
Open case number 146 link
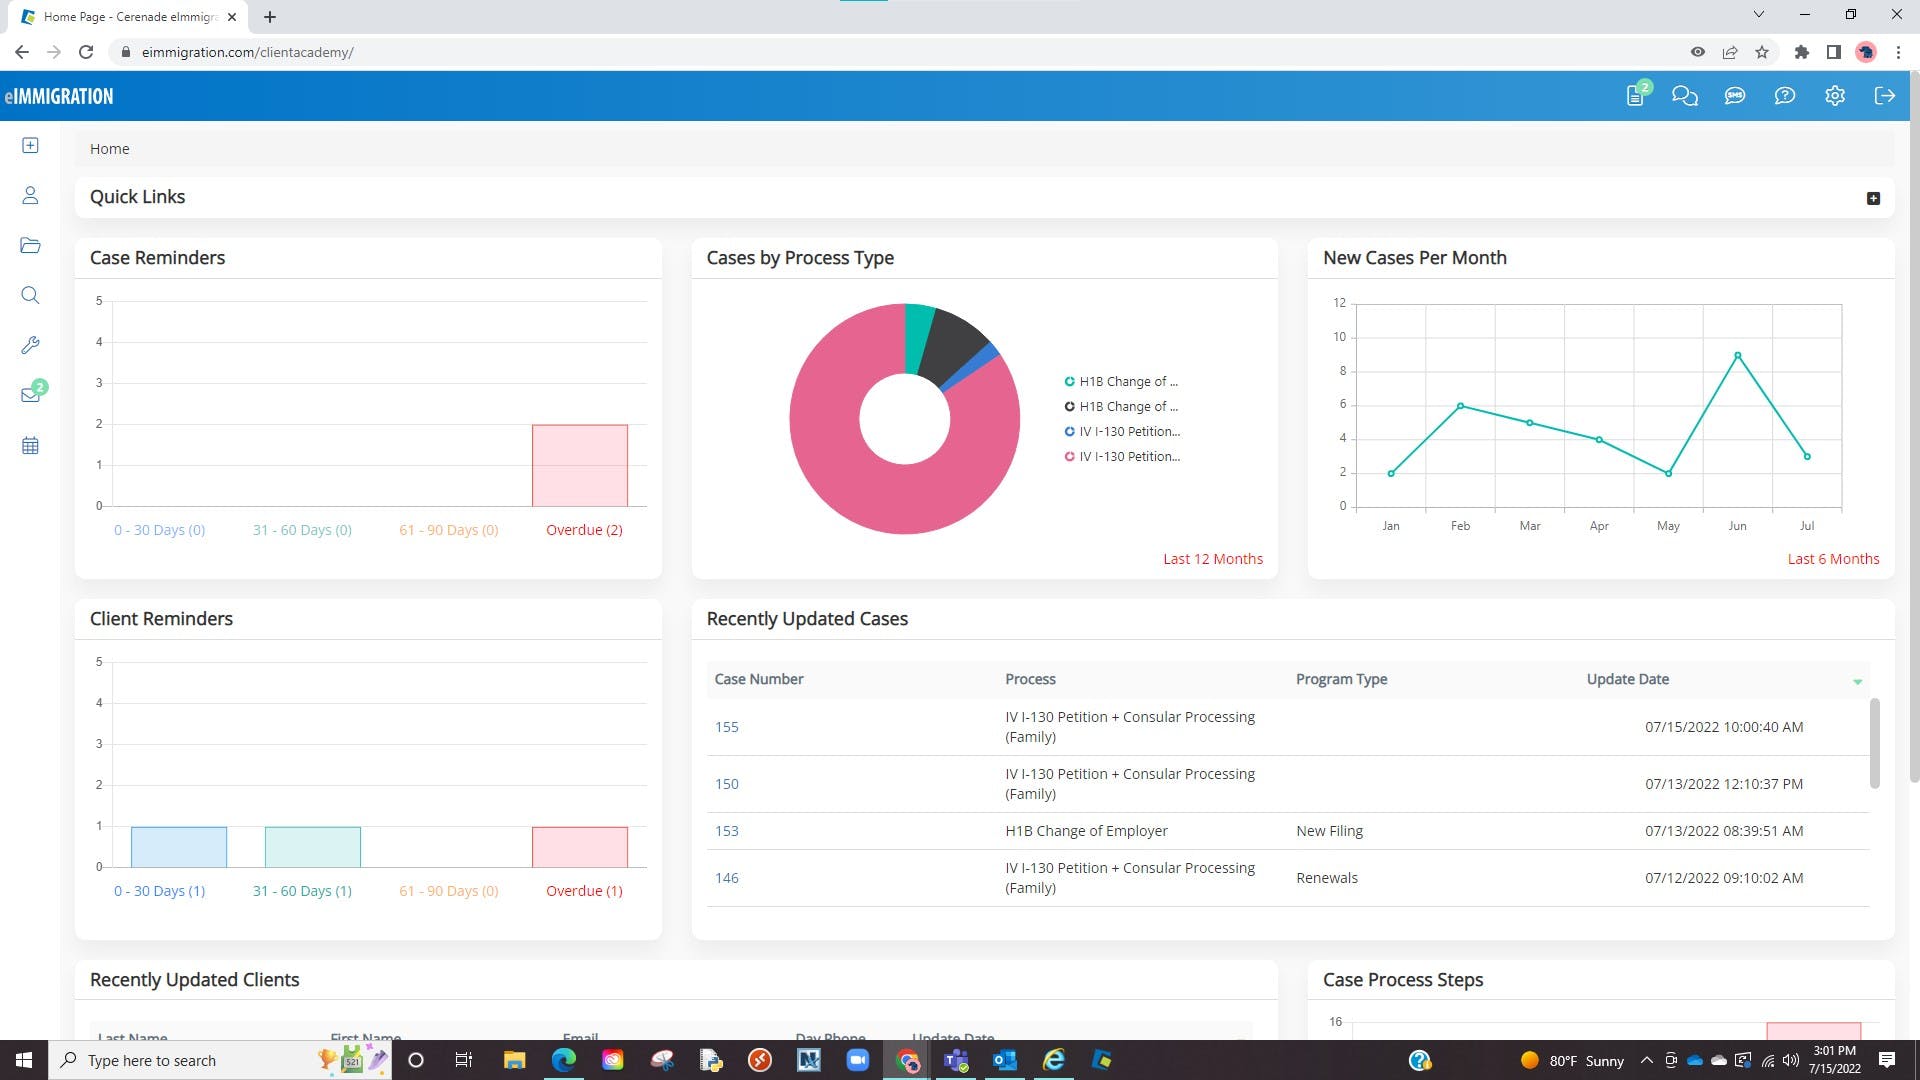(726, 878)
